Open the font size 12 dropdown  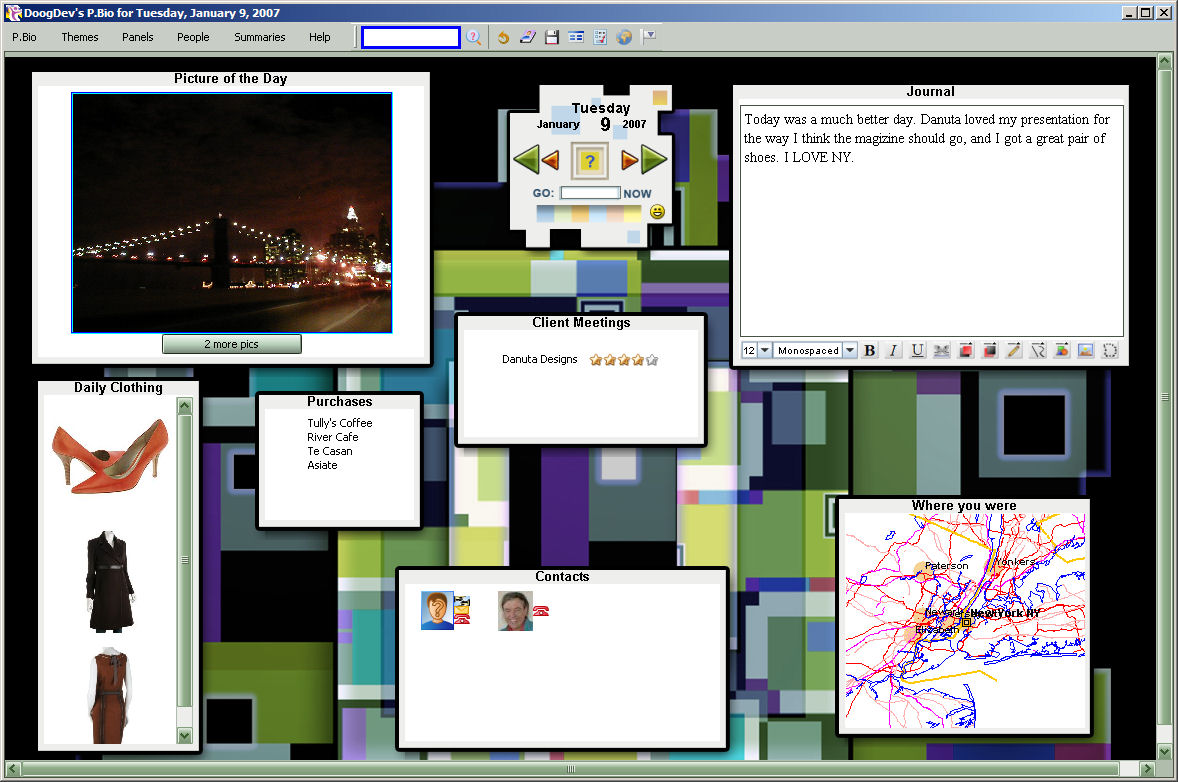point(764,351)
